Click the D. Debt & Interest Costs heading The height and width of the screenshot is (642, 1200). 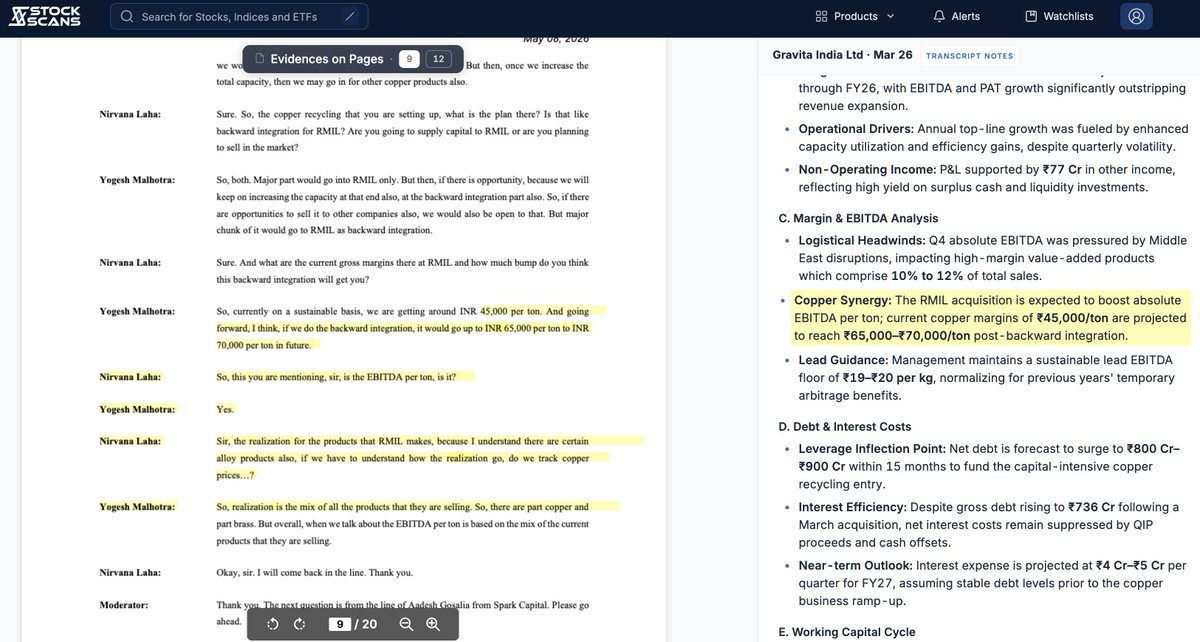coord(845,426)
